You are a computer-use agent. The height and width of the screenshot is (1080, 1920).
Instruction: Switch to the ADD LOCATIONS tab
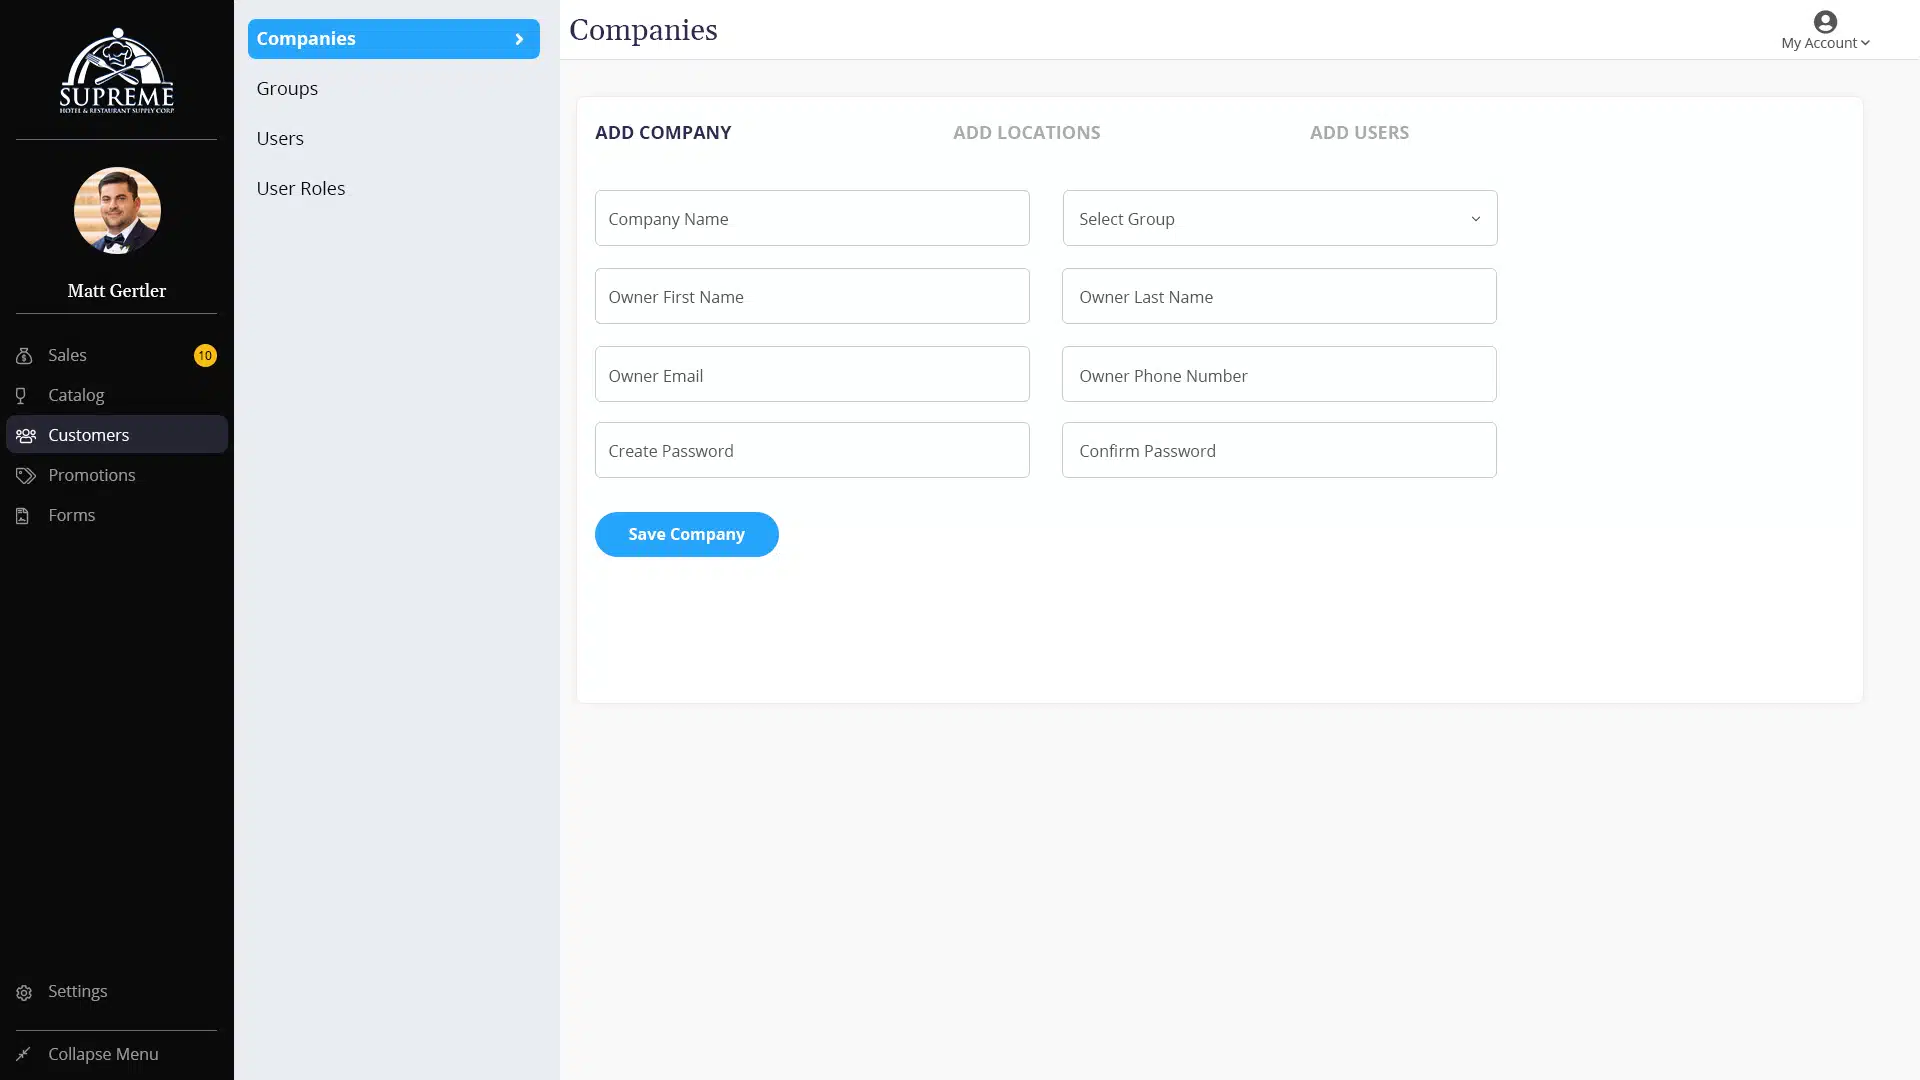pyautogui.click(x=1026, y=132)
